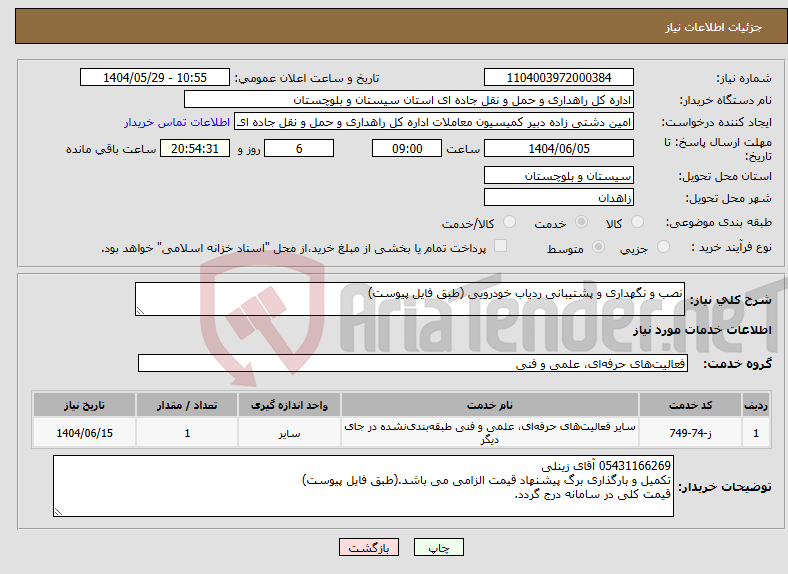Viewport: 788px width, 574px height.
Task: Click the استان محل تحویل label
Action: (x=725, y=176)
